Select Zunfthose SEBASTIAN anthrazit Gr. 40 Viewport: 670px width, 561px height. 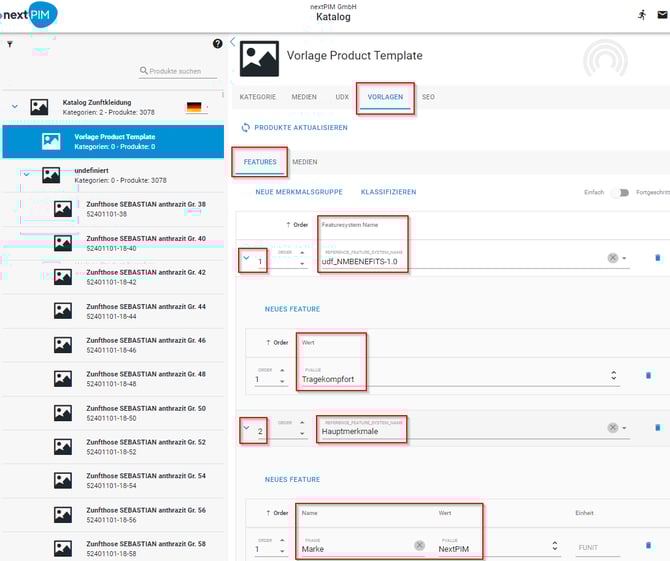click(113, 243)
